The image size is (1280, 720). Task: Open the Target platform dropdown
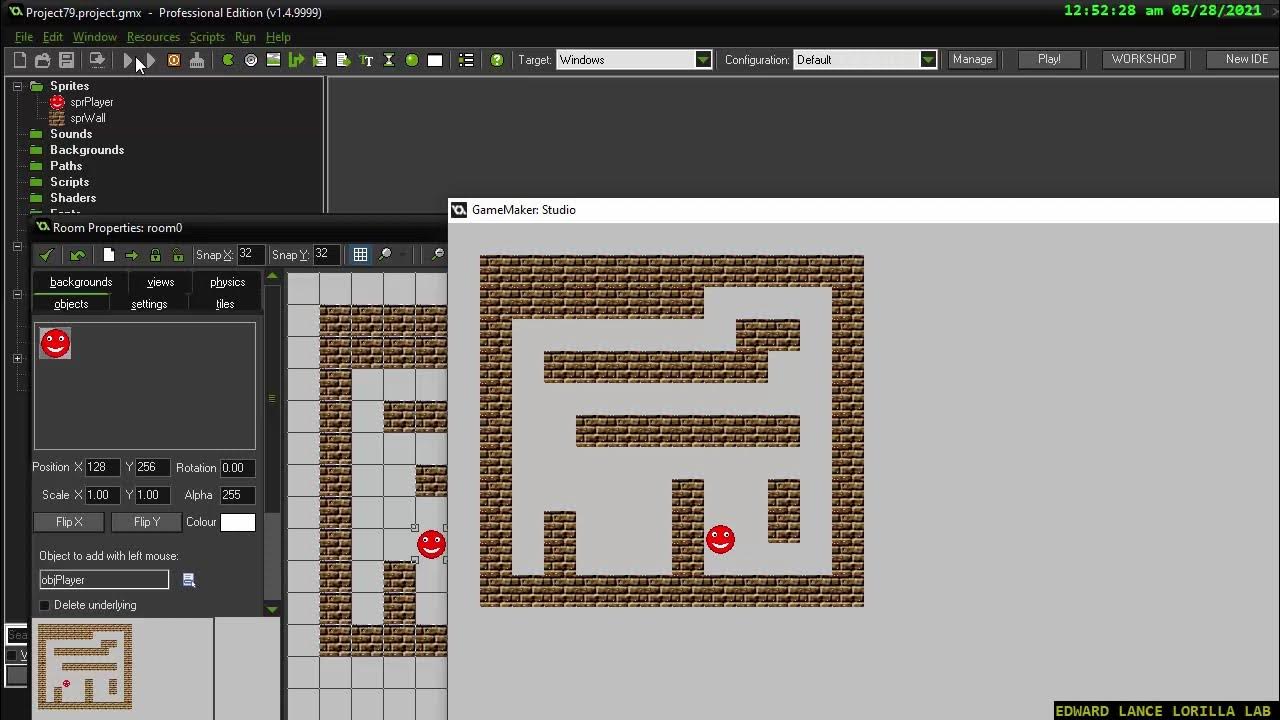coord(703,60)
